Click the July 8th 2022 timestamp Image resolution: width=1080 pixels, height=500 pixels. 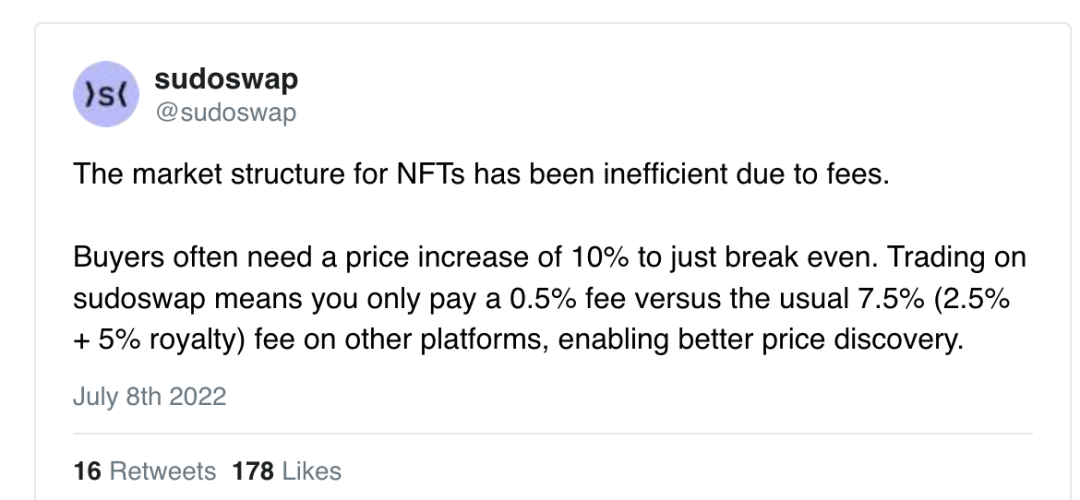click(x=150, y=396)
